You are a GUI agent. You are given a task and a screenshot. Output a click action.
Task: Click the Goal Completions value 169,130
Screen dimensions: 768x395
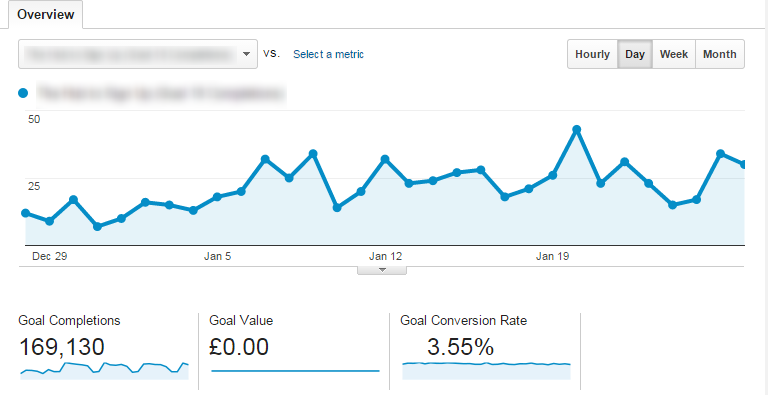coord(62,347)
